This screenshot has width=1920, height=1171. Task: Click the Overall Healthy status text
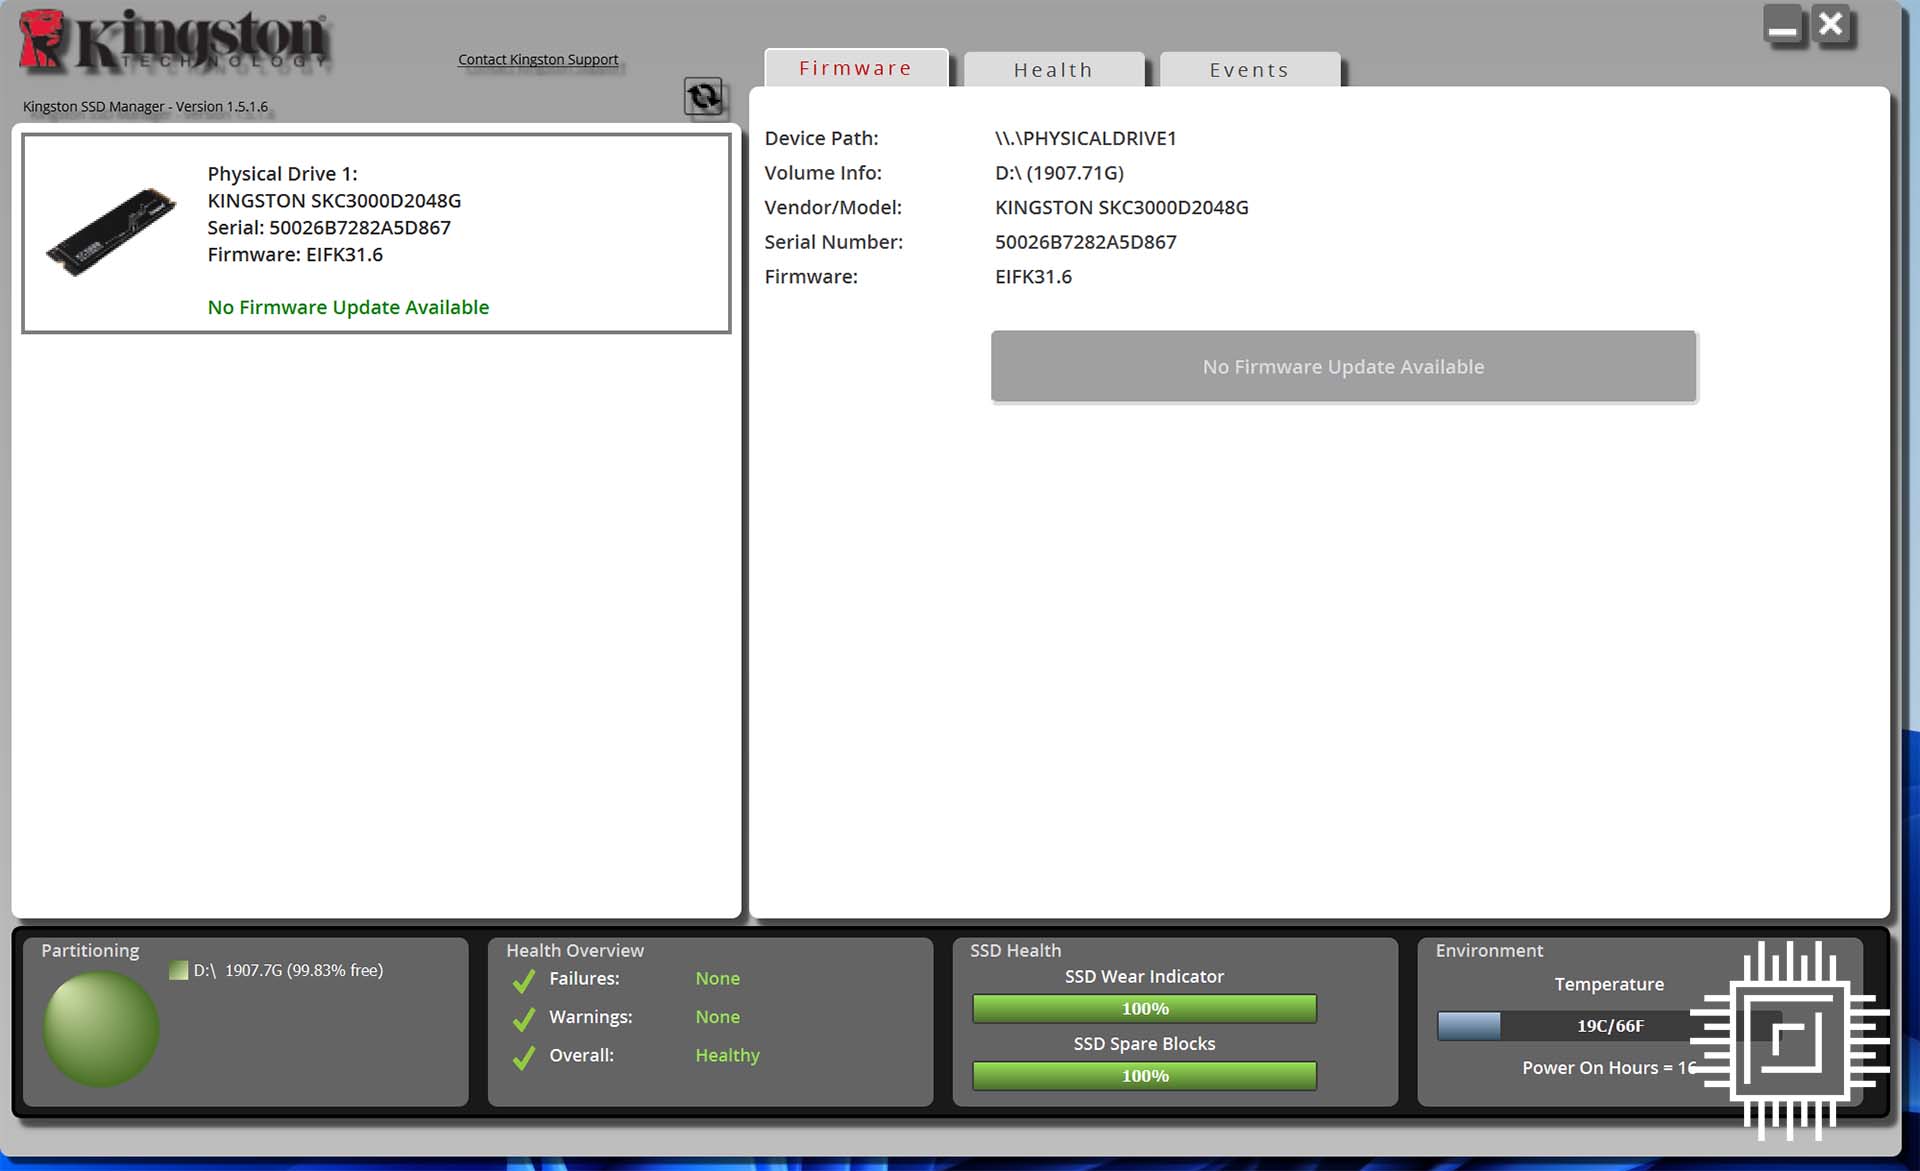[727, 1055]
